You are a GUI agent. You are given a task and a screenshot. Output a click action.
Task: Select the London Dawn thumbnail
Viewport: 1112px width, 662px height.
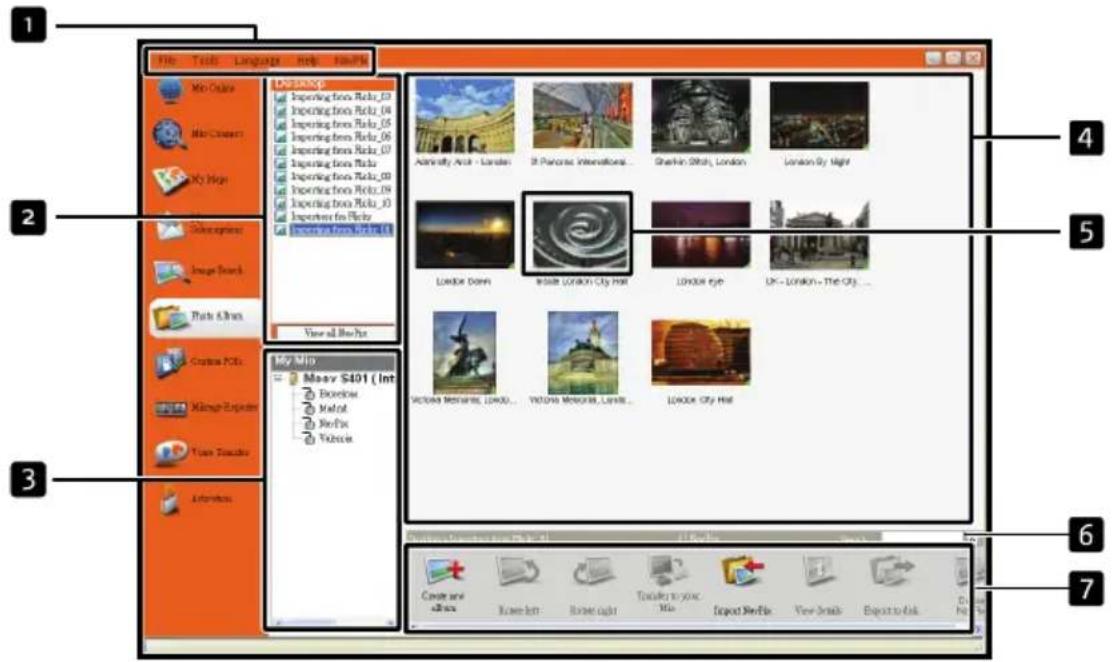click(x=465, y=235)
